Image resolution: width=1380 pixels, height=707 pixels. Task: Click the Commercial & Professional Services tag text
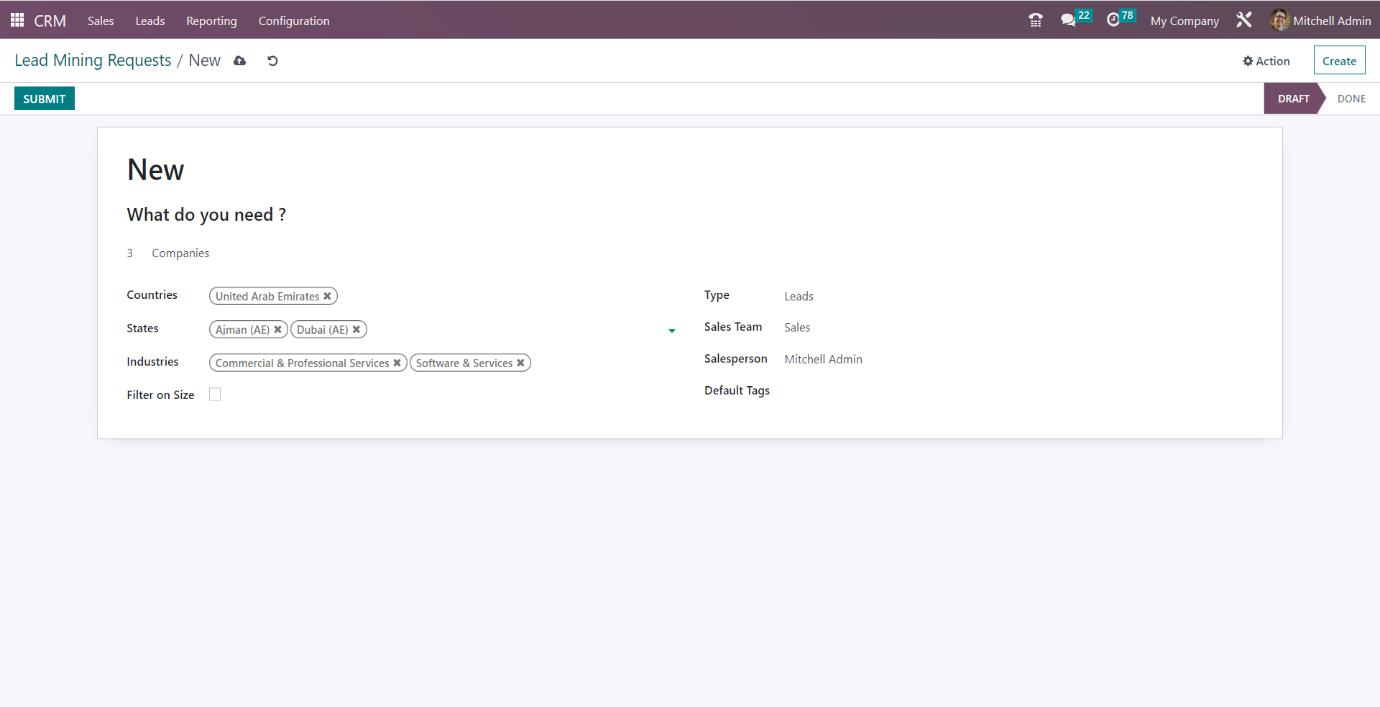[302, 363]
